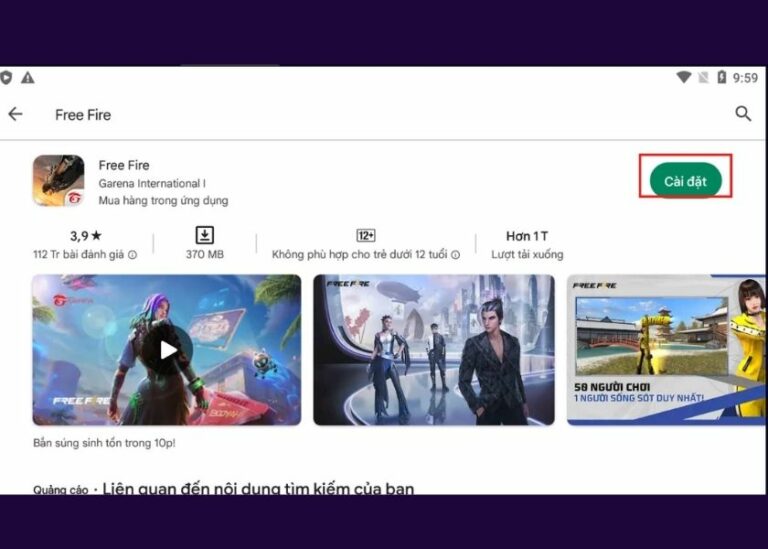This screenshot has width=768, height=549.
Task: Go back using the arrow icon
Action: point(15,114)
